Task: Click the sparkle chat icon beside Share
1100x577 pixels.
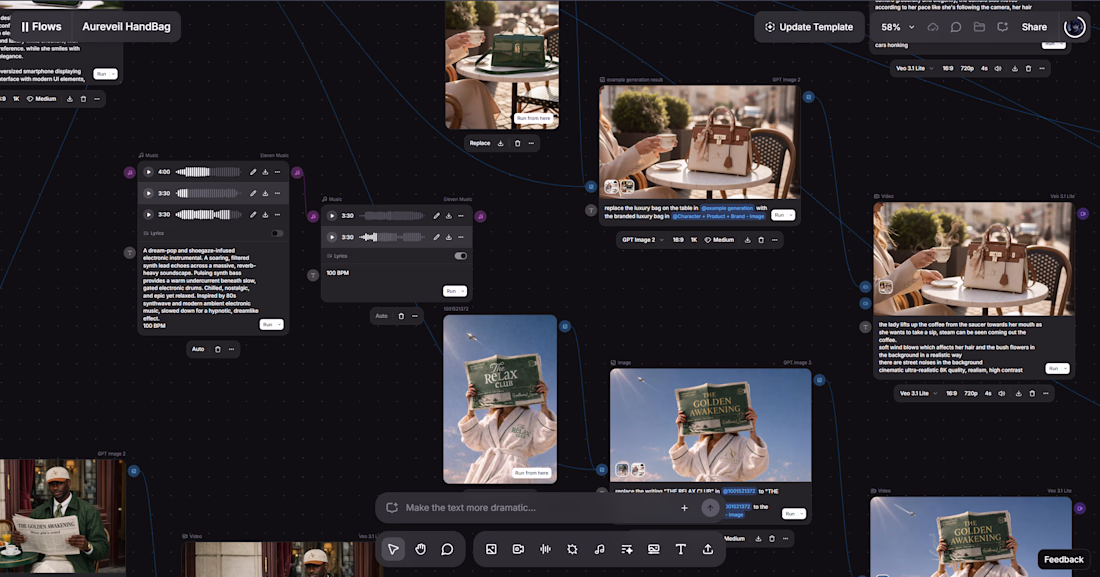Action: coord(1002,27)
